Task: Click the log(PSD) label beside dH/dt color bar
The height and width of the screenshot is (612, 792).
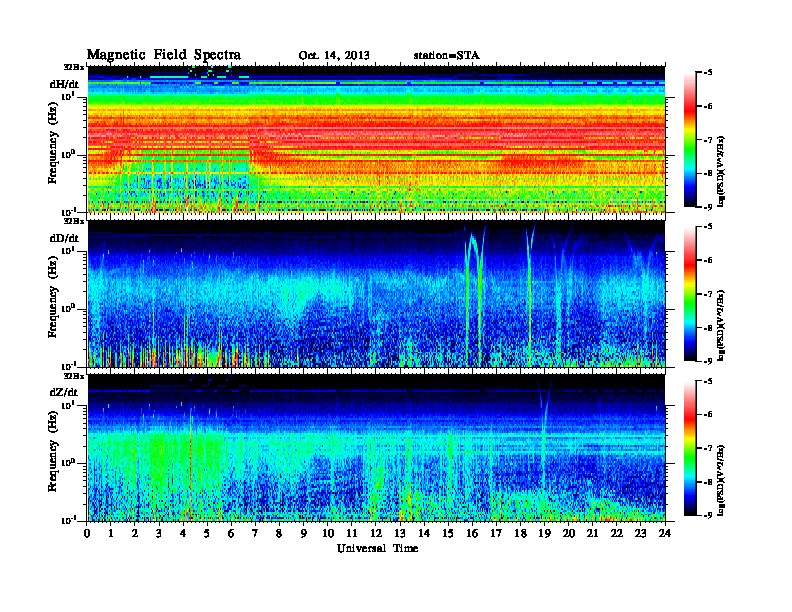Action: click(x=722, y=170)
